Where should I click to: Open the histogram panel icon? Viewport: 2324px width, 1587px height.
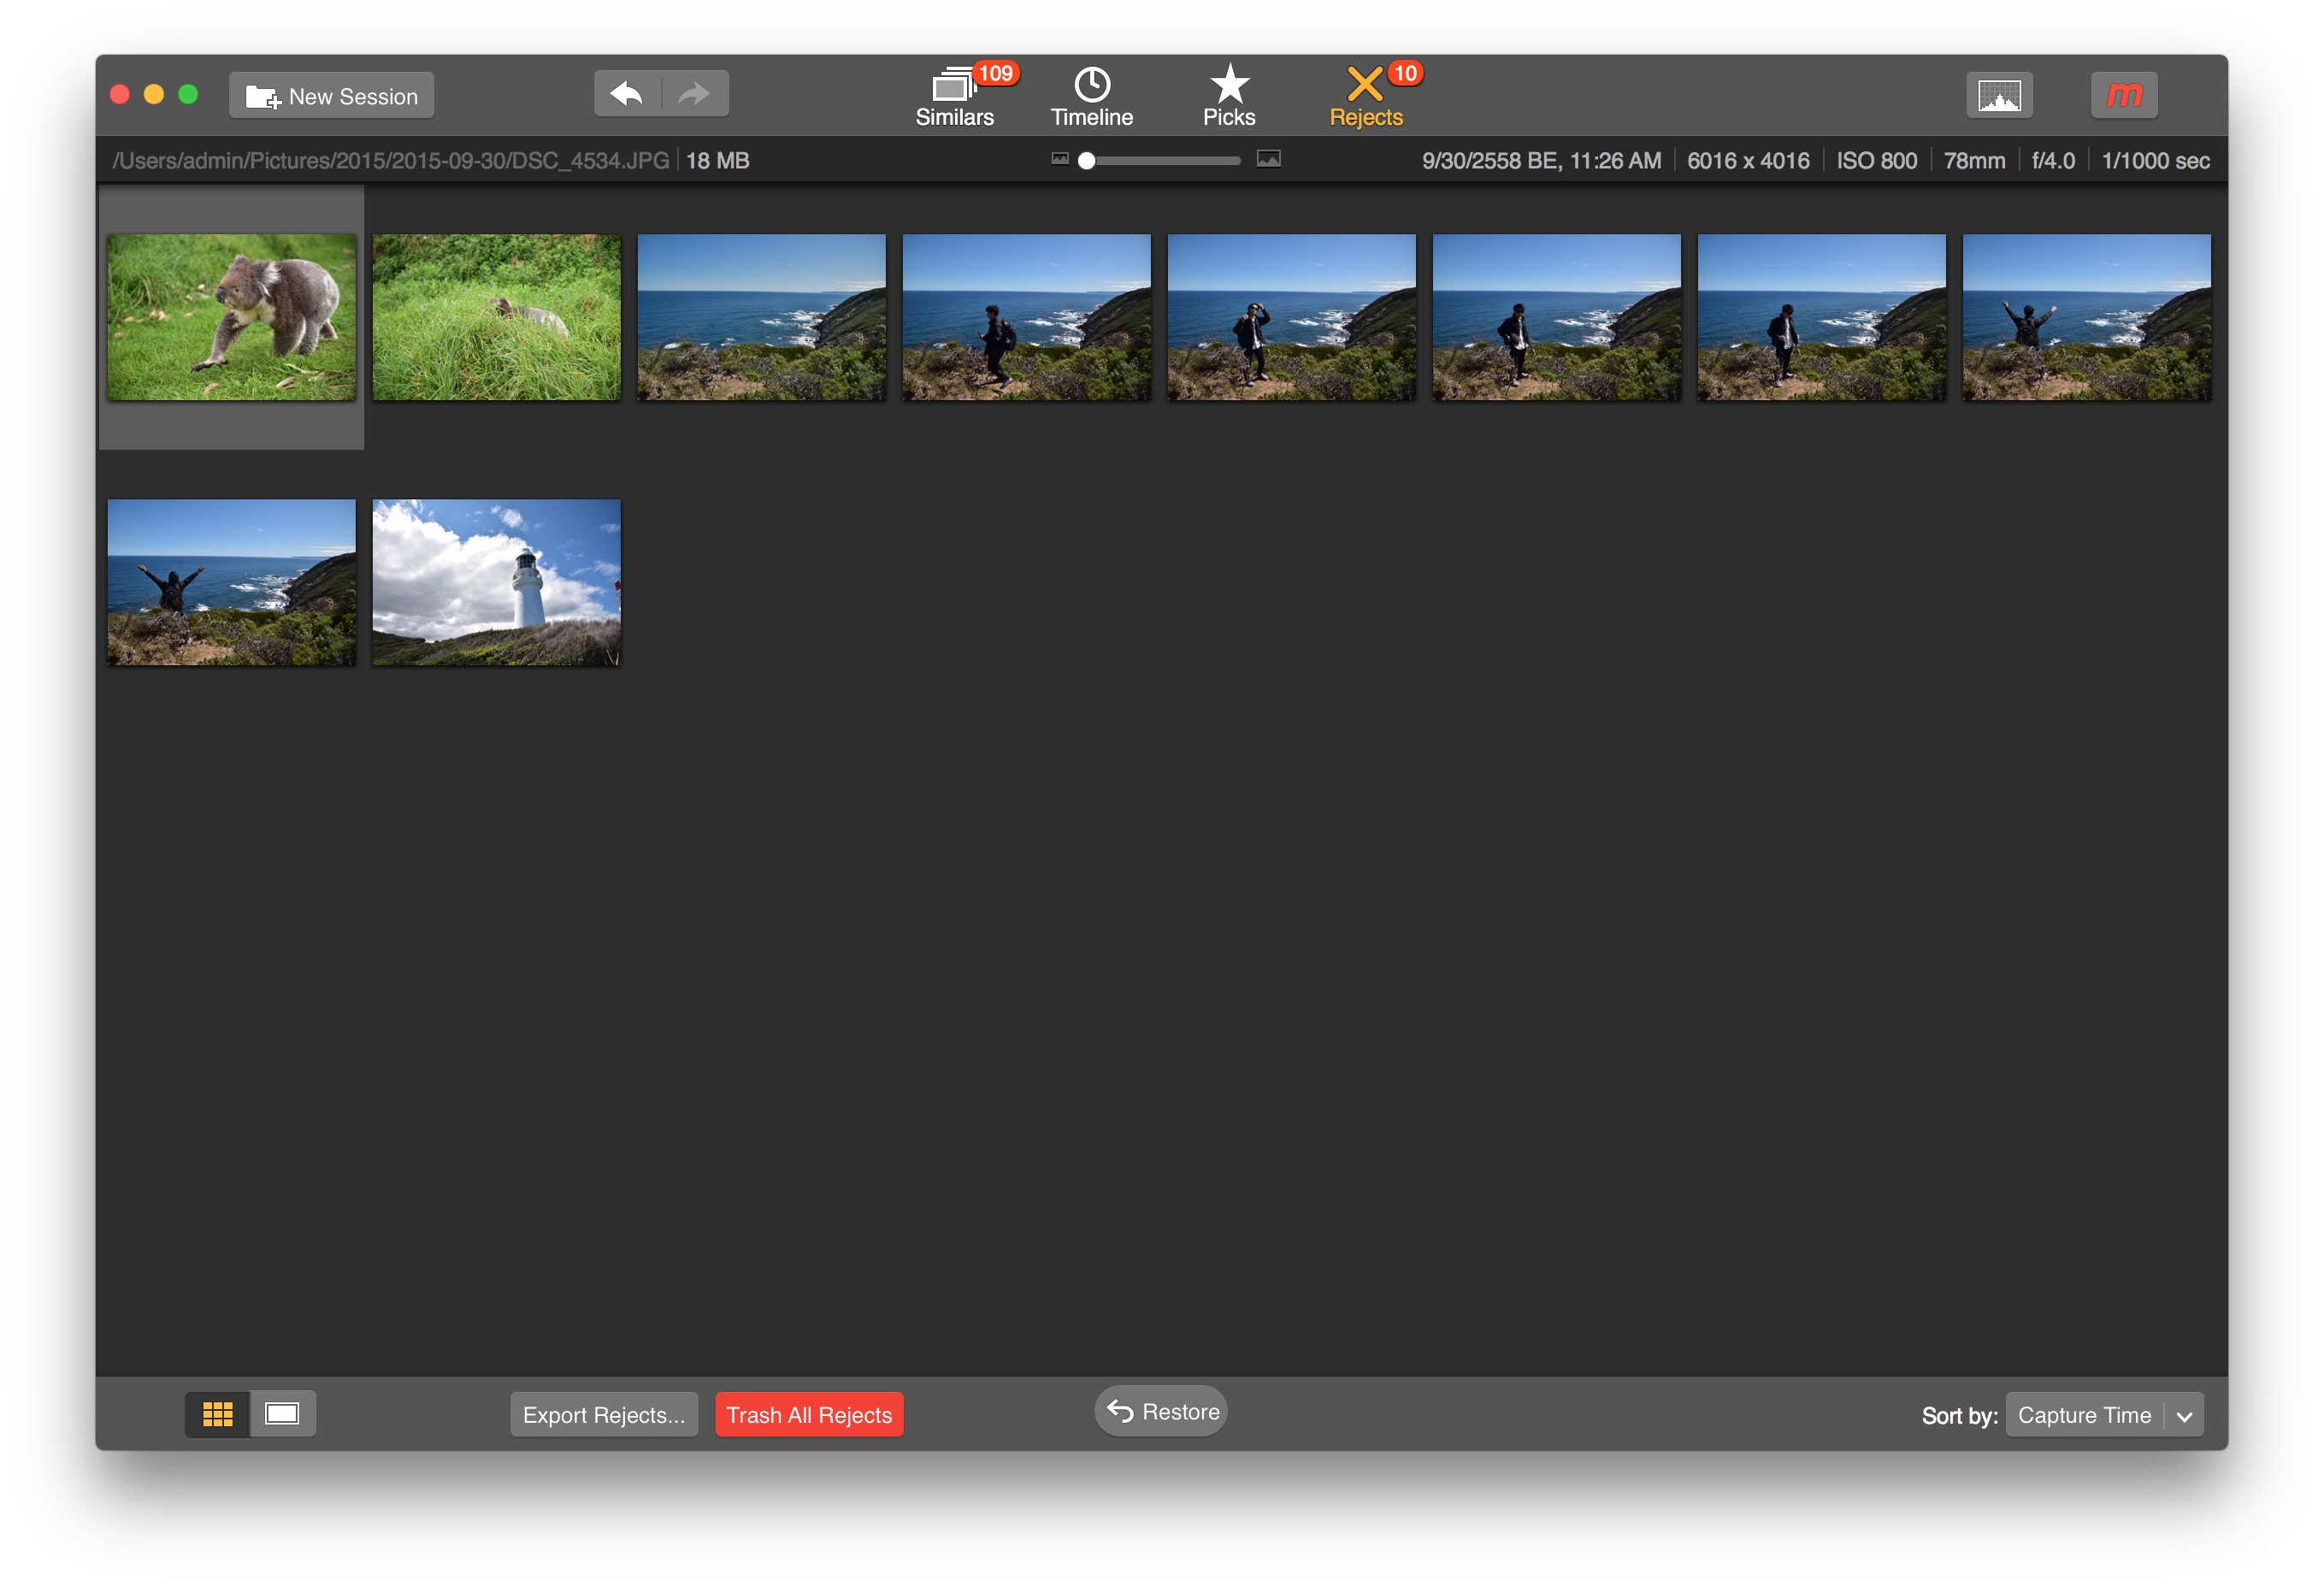pos(1999,94)
